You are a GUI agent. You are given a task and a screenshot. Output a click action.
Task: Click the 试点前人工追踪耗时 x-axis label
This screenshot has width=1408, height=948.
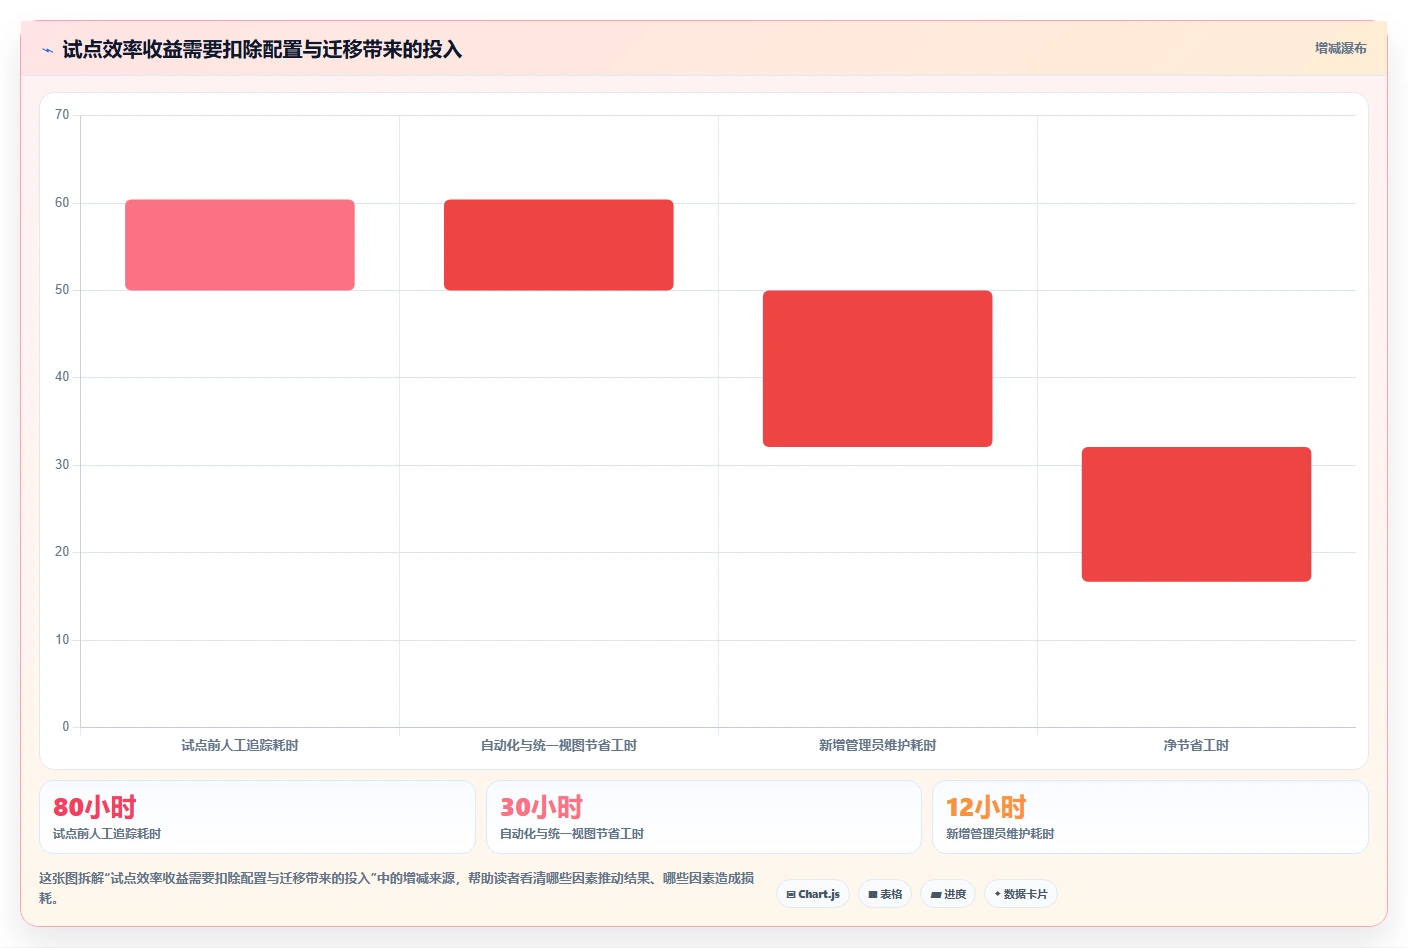[x=240, y=745]
